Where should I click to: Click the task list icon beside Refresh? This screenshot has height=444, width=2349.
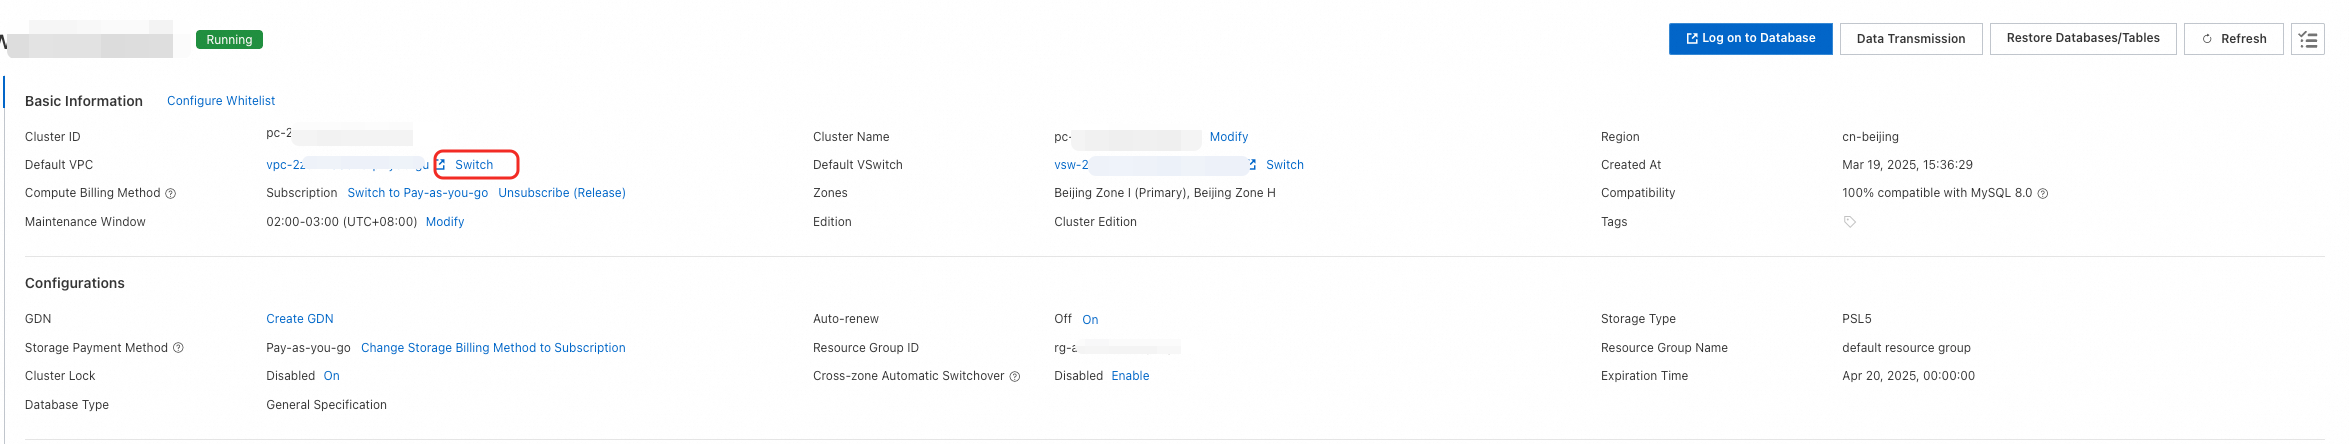2307,39
